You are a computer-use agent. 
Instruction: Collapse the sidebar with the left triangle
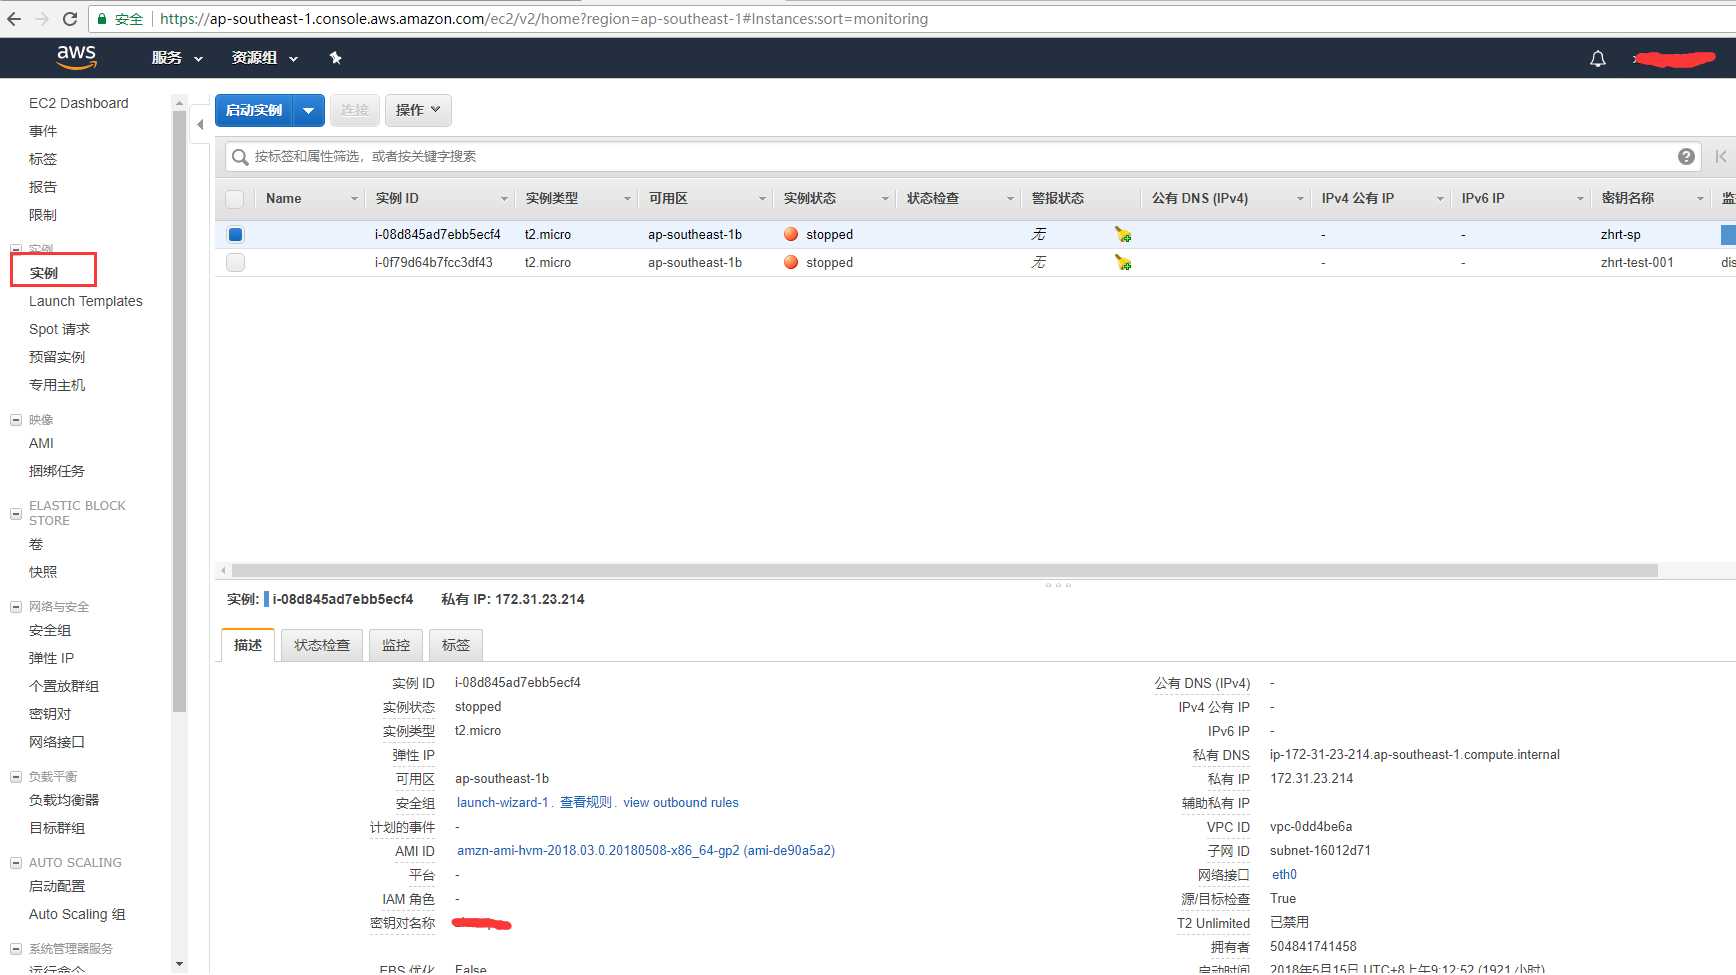[200, 125]
